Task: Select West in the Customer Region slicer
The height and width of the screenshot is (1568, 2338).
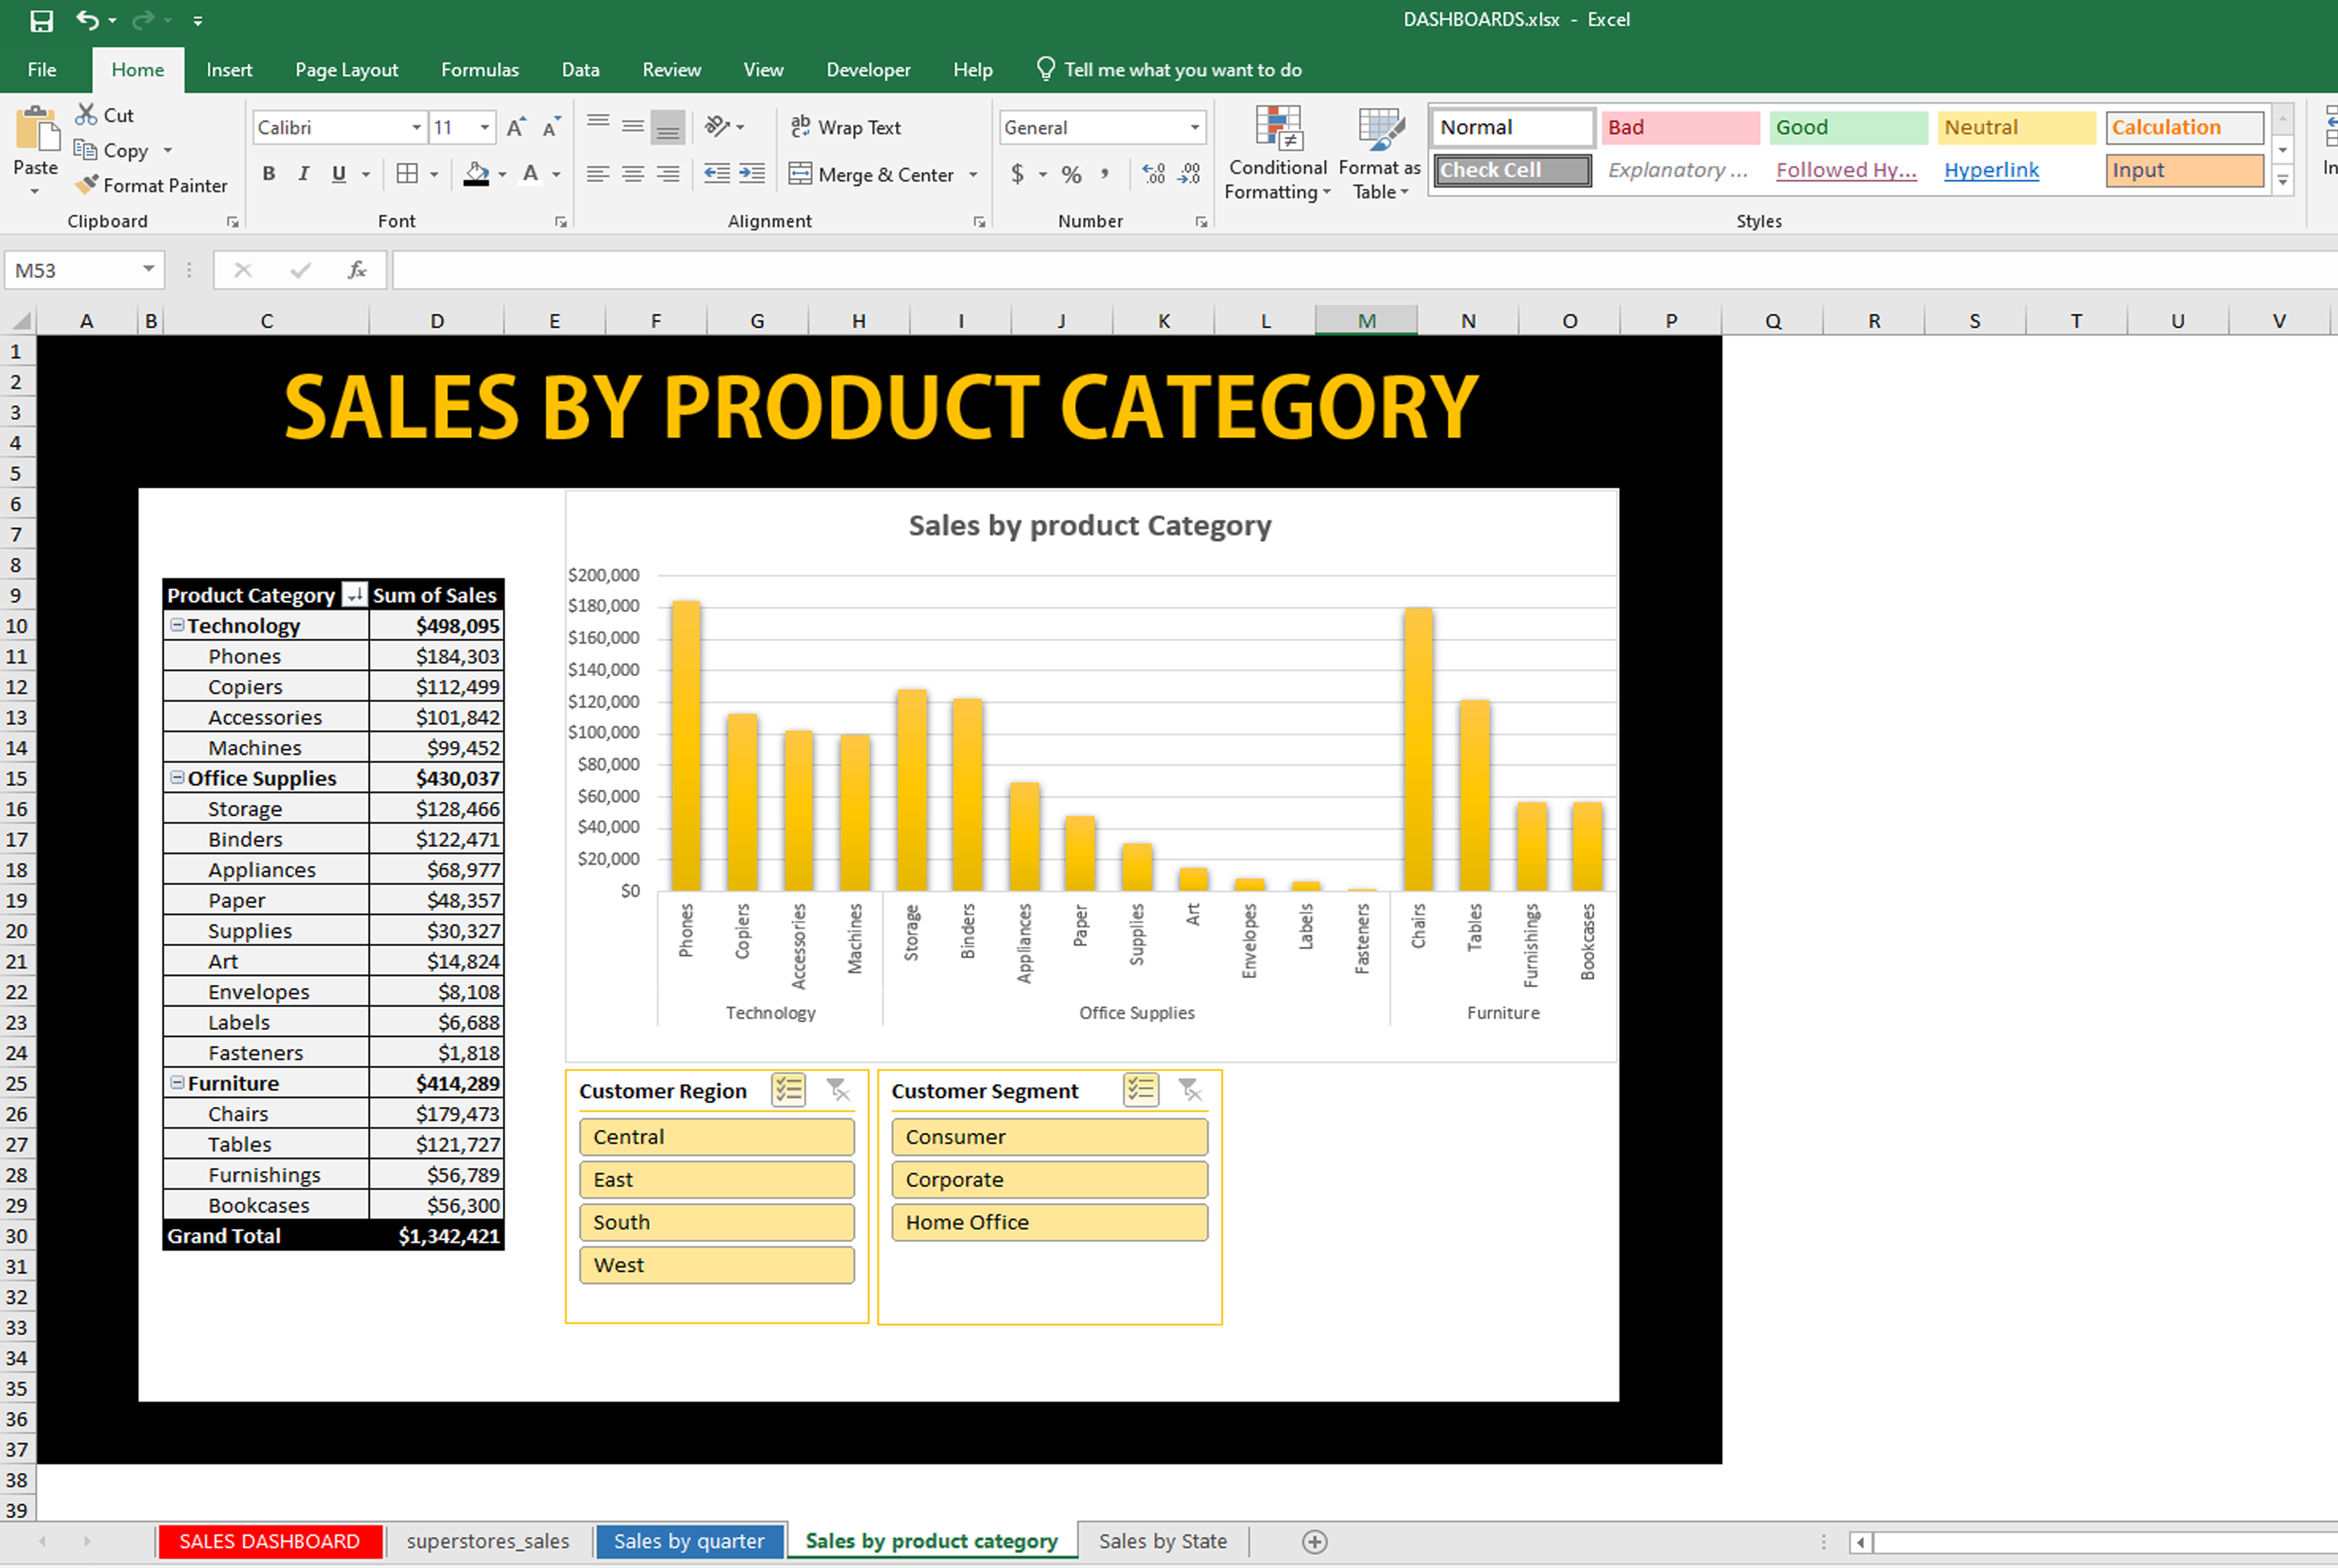Action: click(716, 1265)
